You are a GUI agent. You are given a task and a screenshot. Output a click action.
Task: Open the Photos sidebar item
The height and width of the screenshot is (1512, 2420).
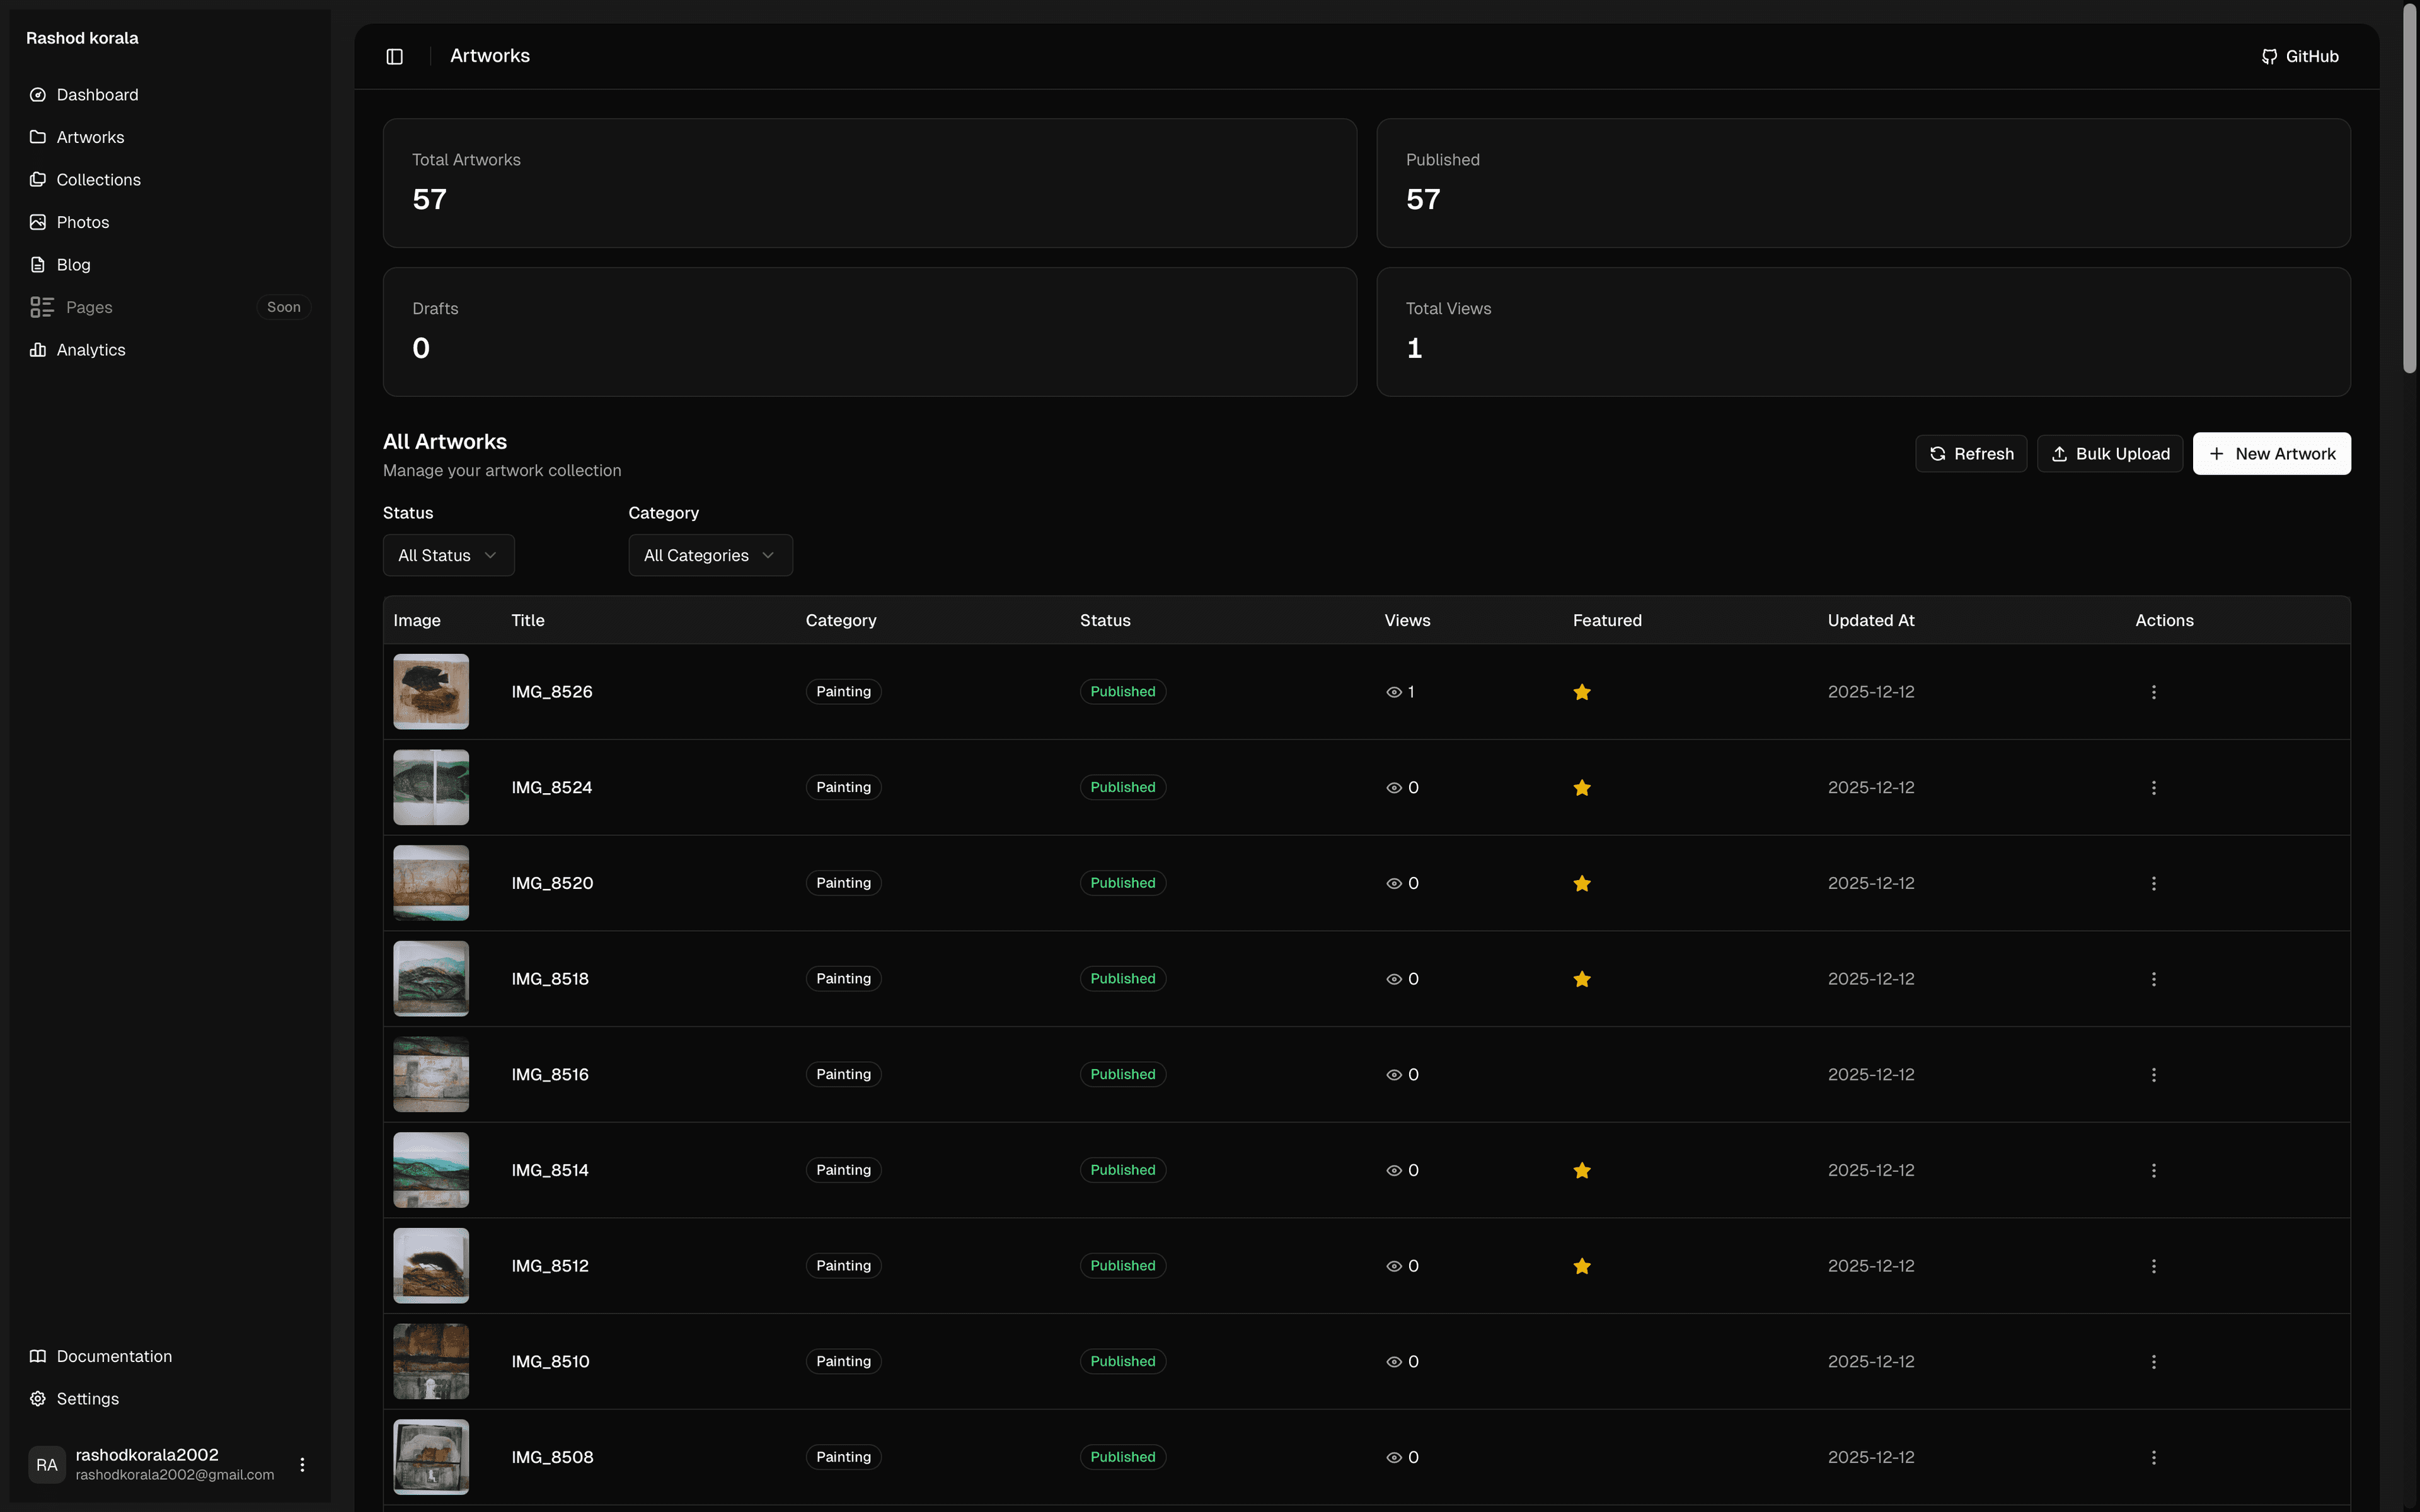82,222
